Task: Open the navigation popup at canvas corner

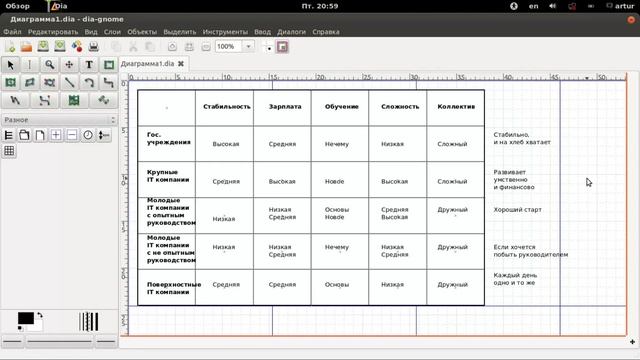Action: click(x=632, y=342)
